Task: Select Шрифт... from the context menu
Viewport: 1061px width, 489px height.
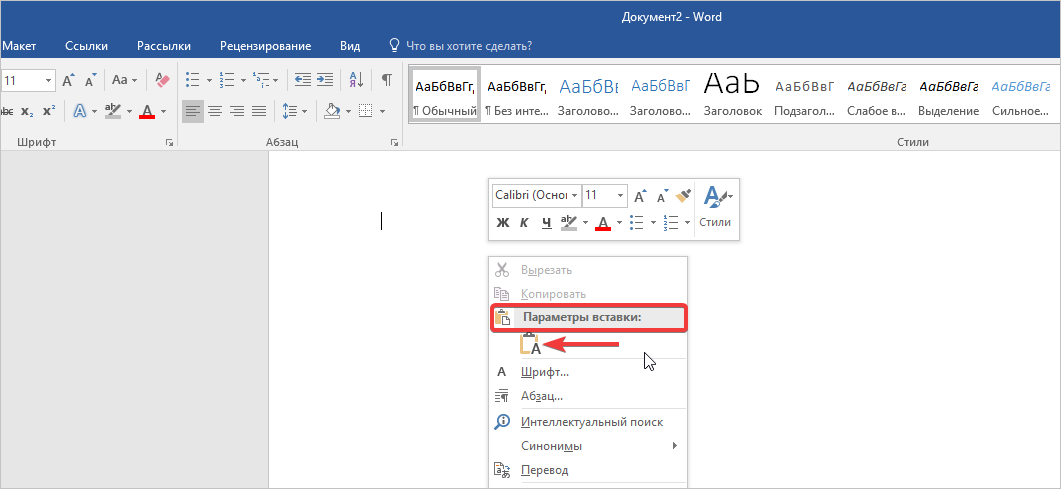Action: click(x=545, y=372)
